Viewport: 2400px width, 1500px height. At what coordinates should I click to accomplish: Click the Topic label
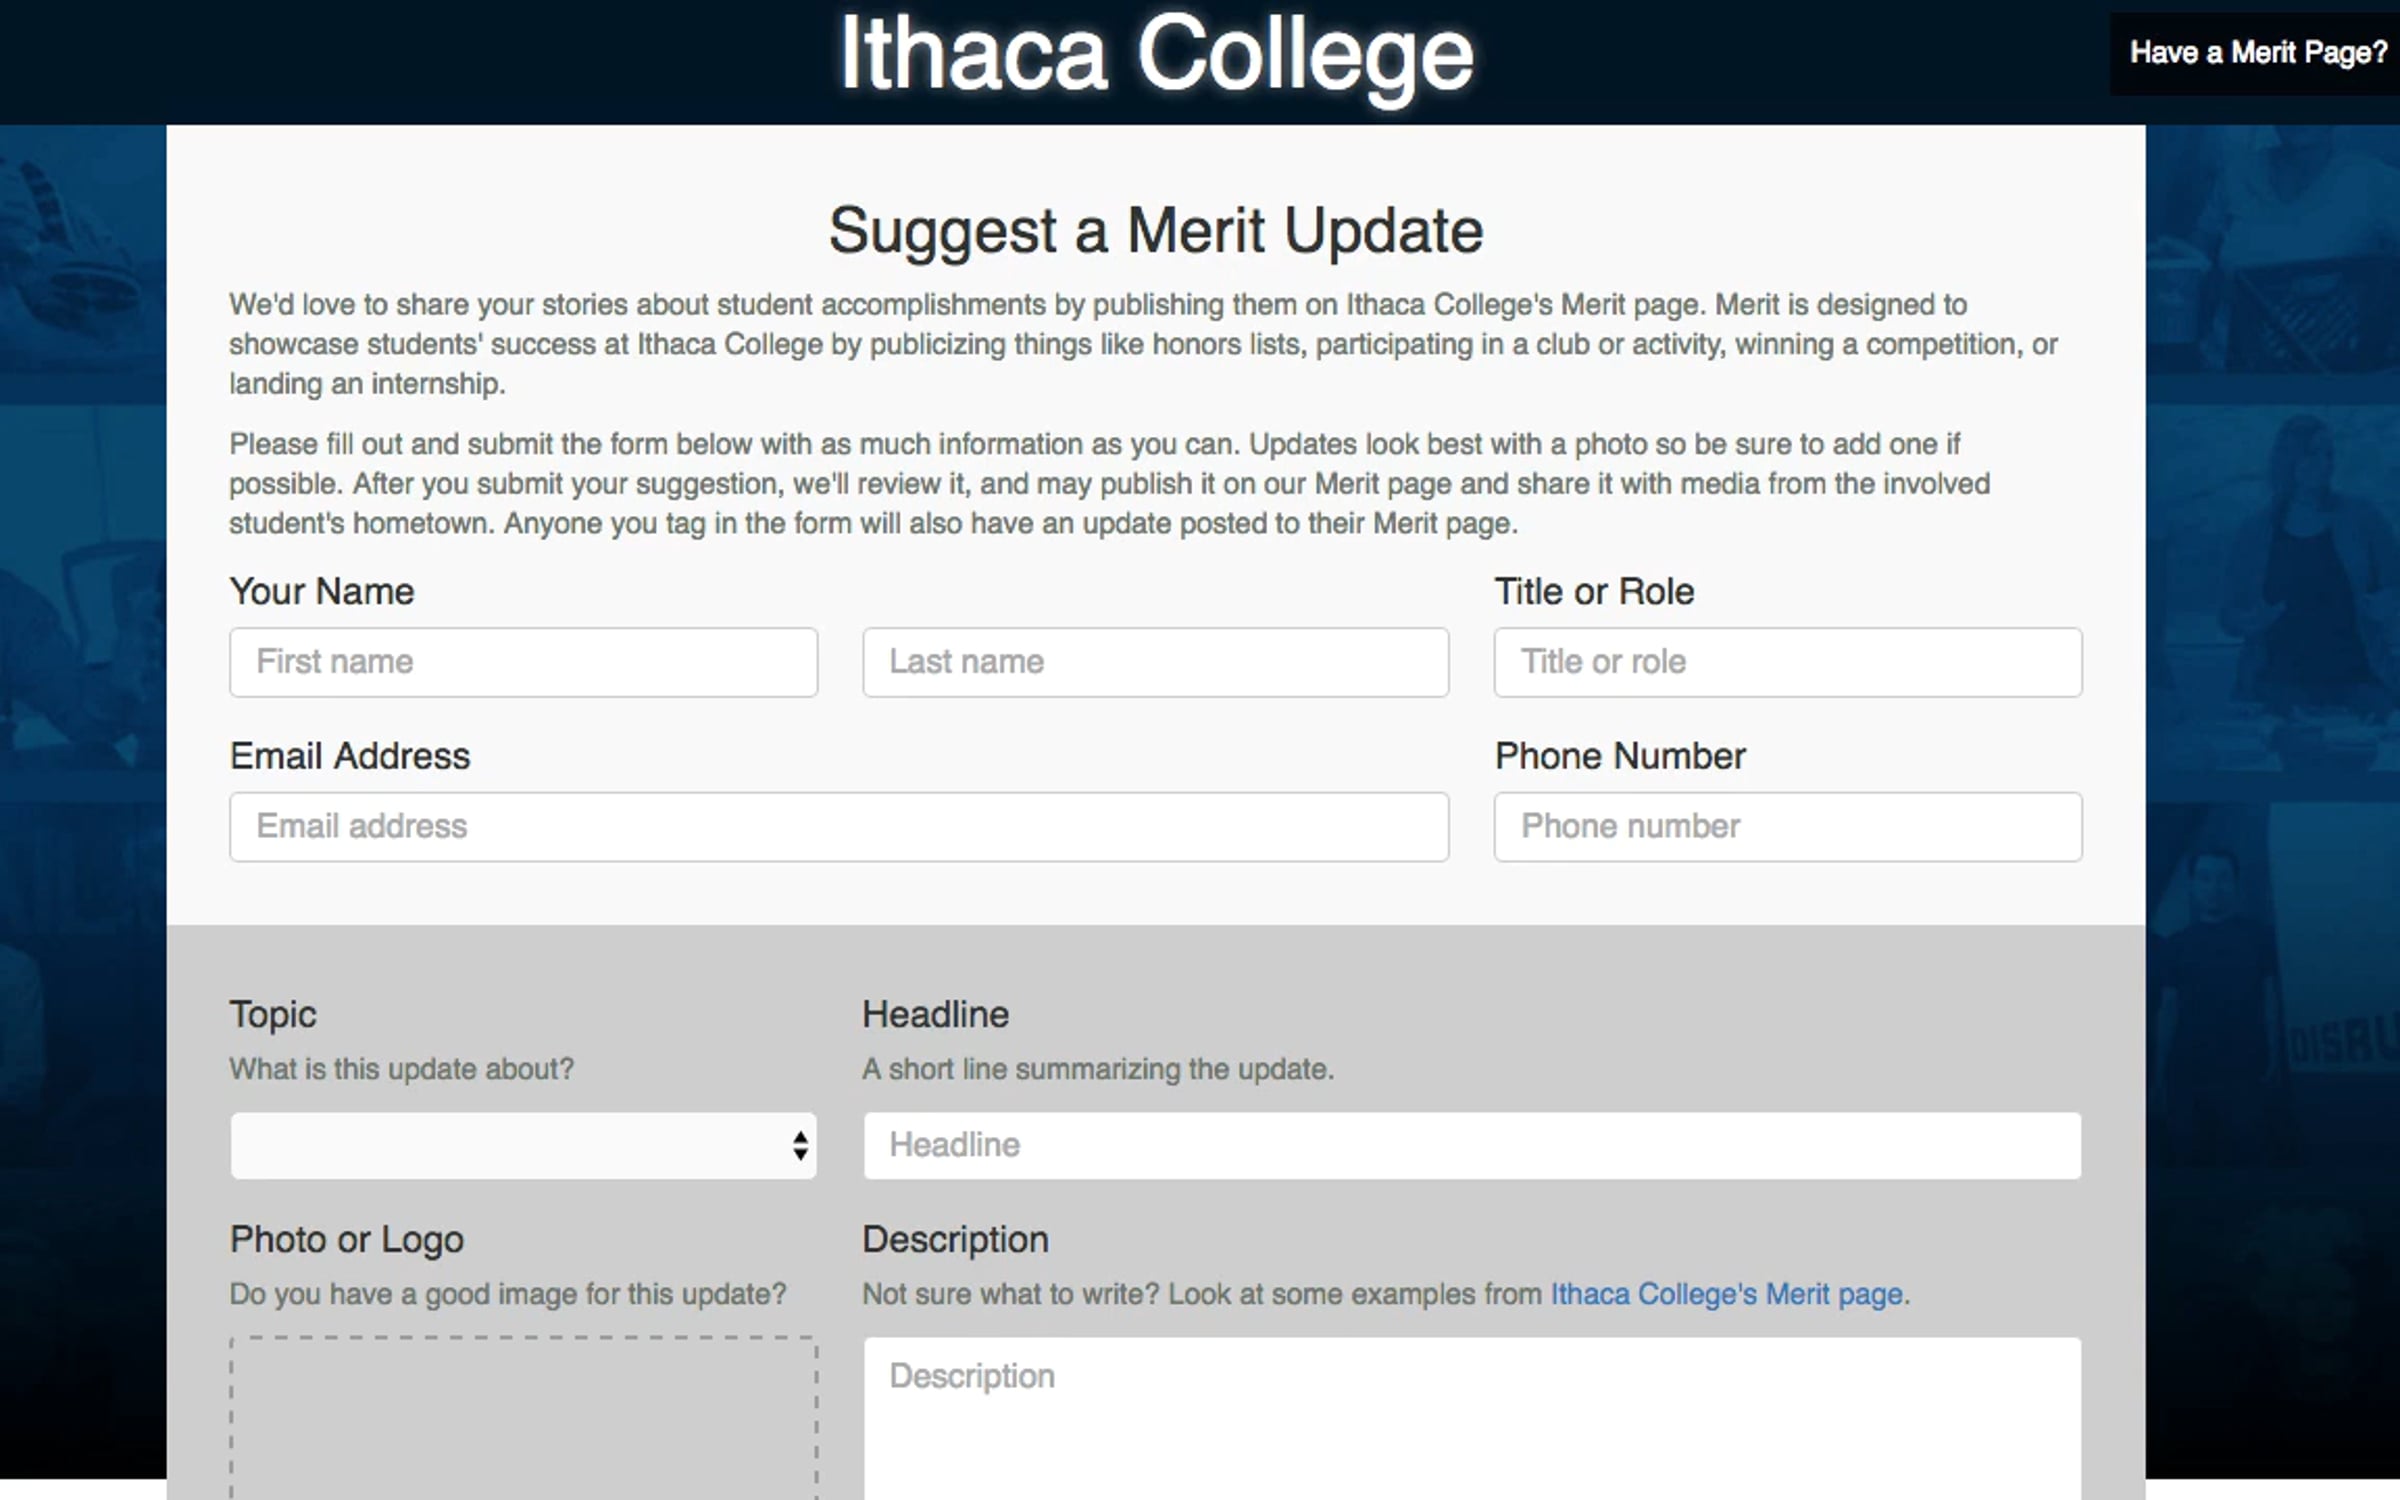pyautogui.click(x=273, y=1015)
